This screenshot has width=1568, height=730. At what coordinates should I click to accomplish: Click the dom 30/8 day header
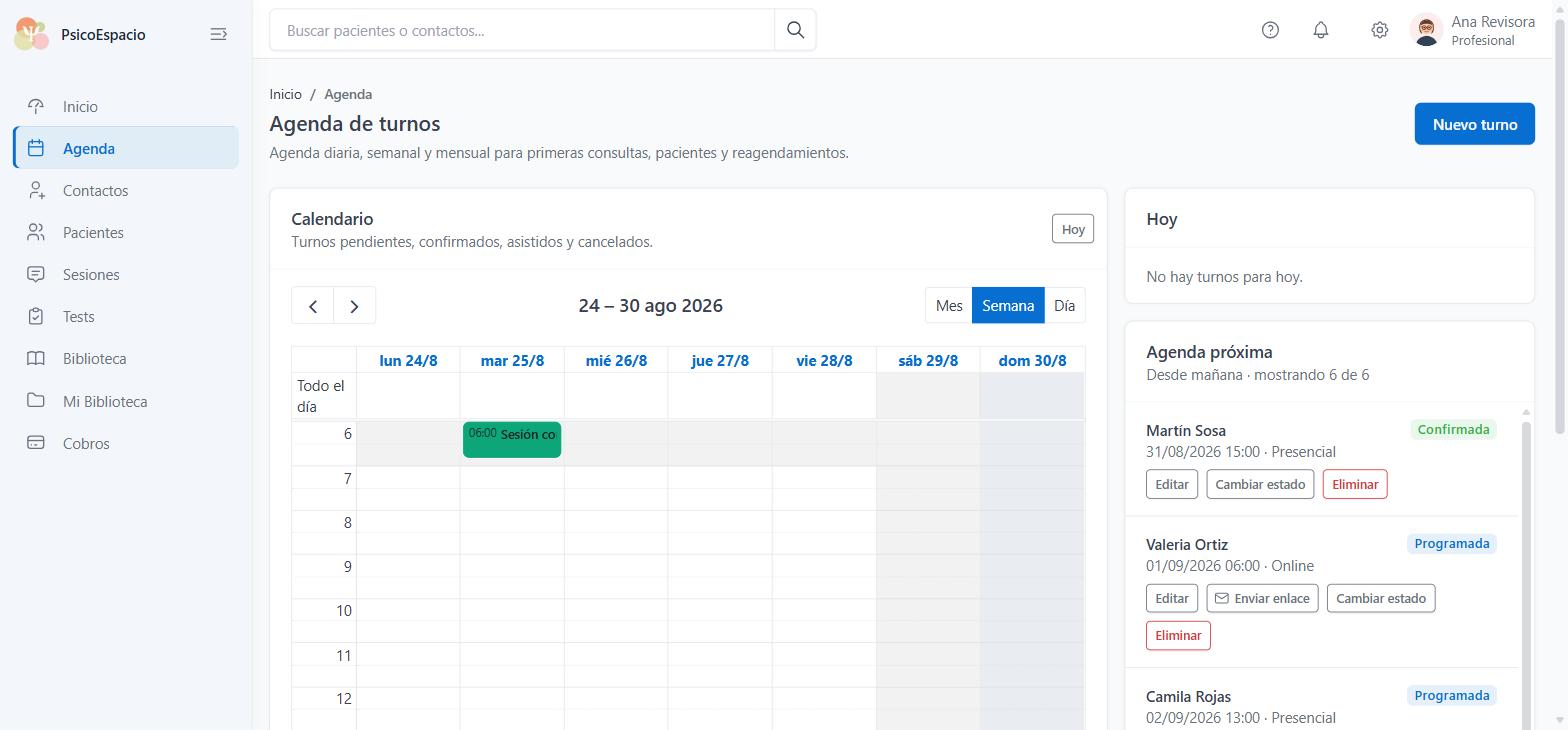[x=1032, y=360]
